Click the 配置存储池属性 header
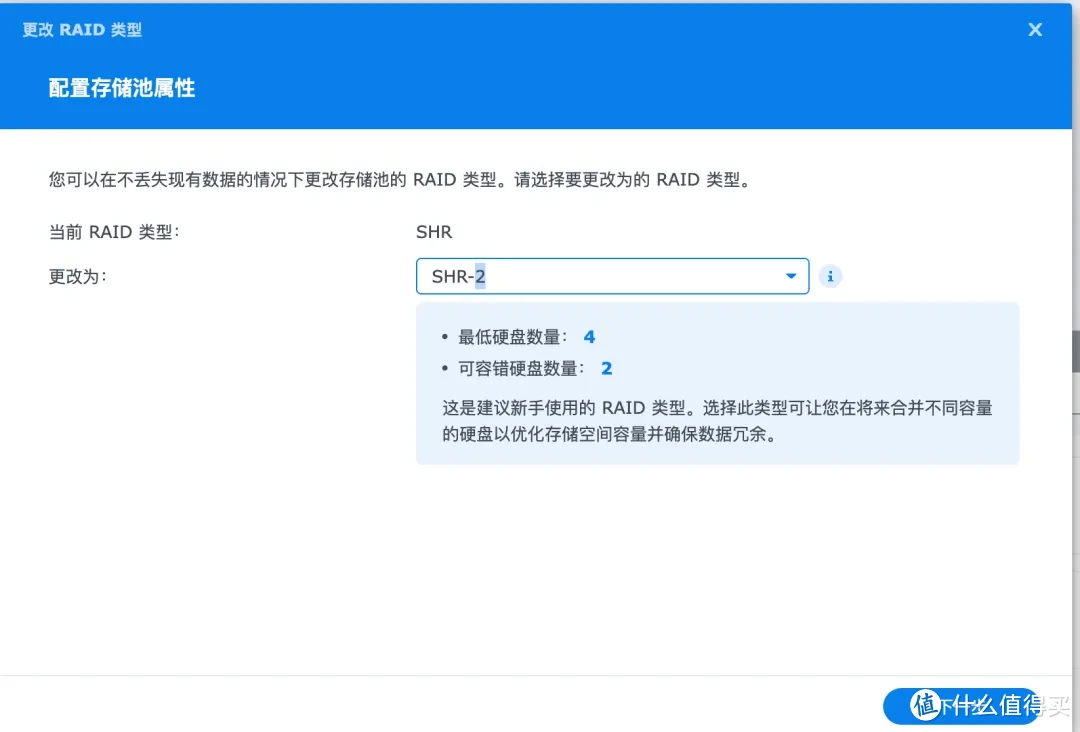1080x732 pixels. pyautogui.click(x=122, y=88)
